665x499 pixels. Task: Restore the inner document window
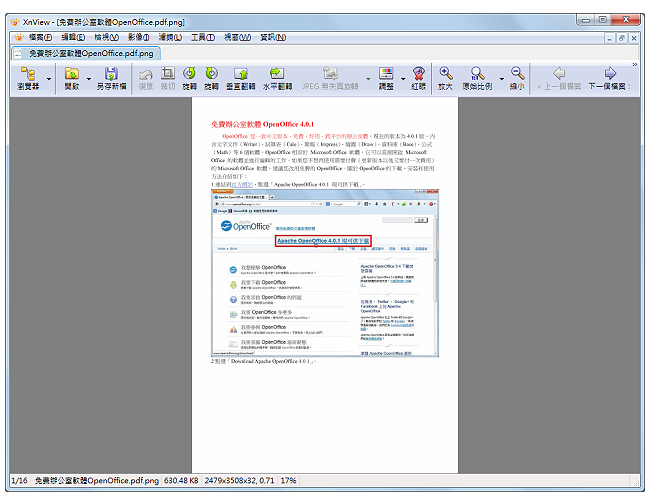pyautogui.click(x=622, y=38)
